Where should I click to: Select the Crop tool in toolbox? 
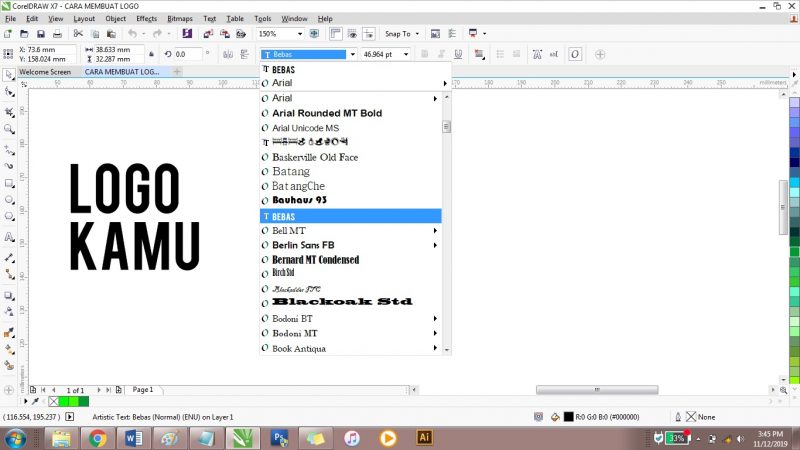(9, 112)
